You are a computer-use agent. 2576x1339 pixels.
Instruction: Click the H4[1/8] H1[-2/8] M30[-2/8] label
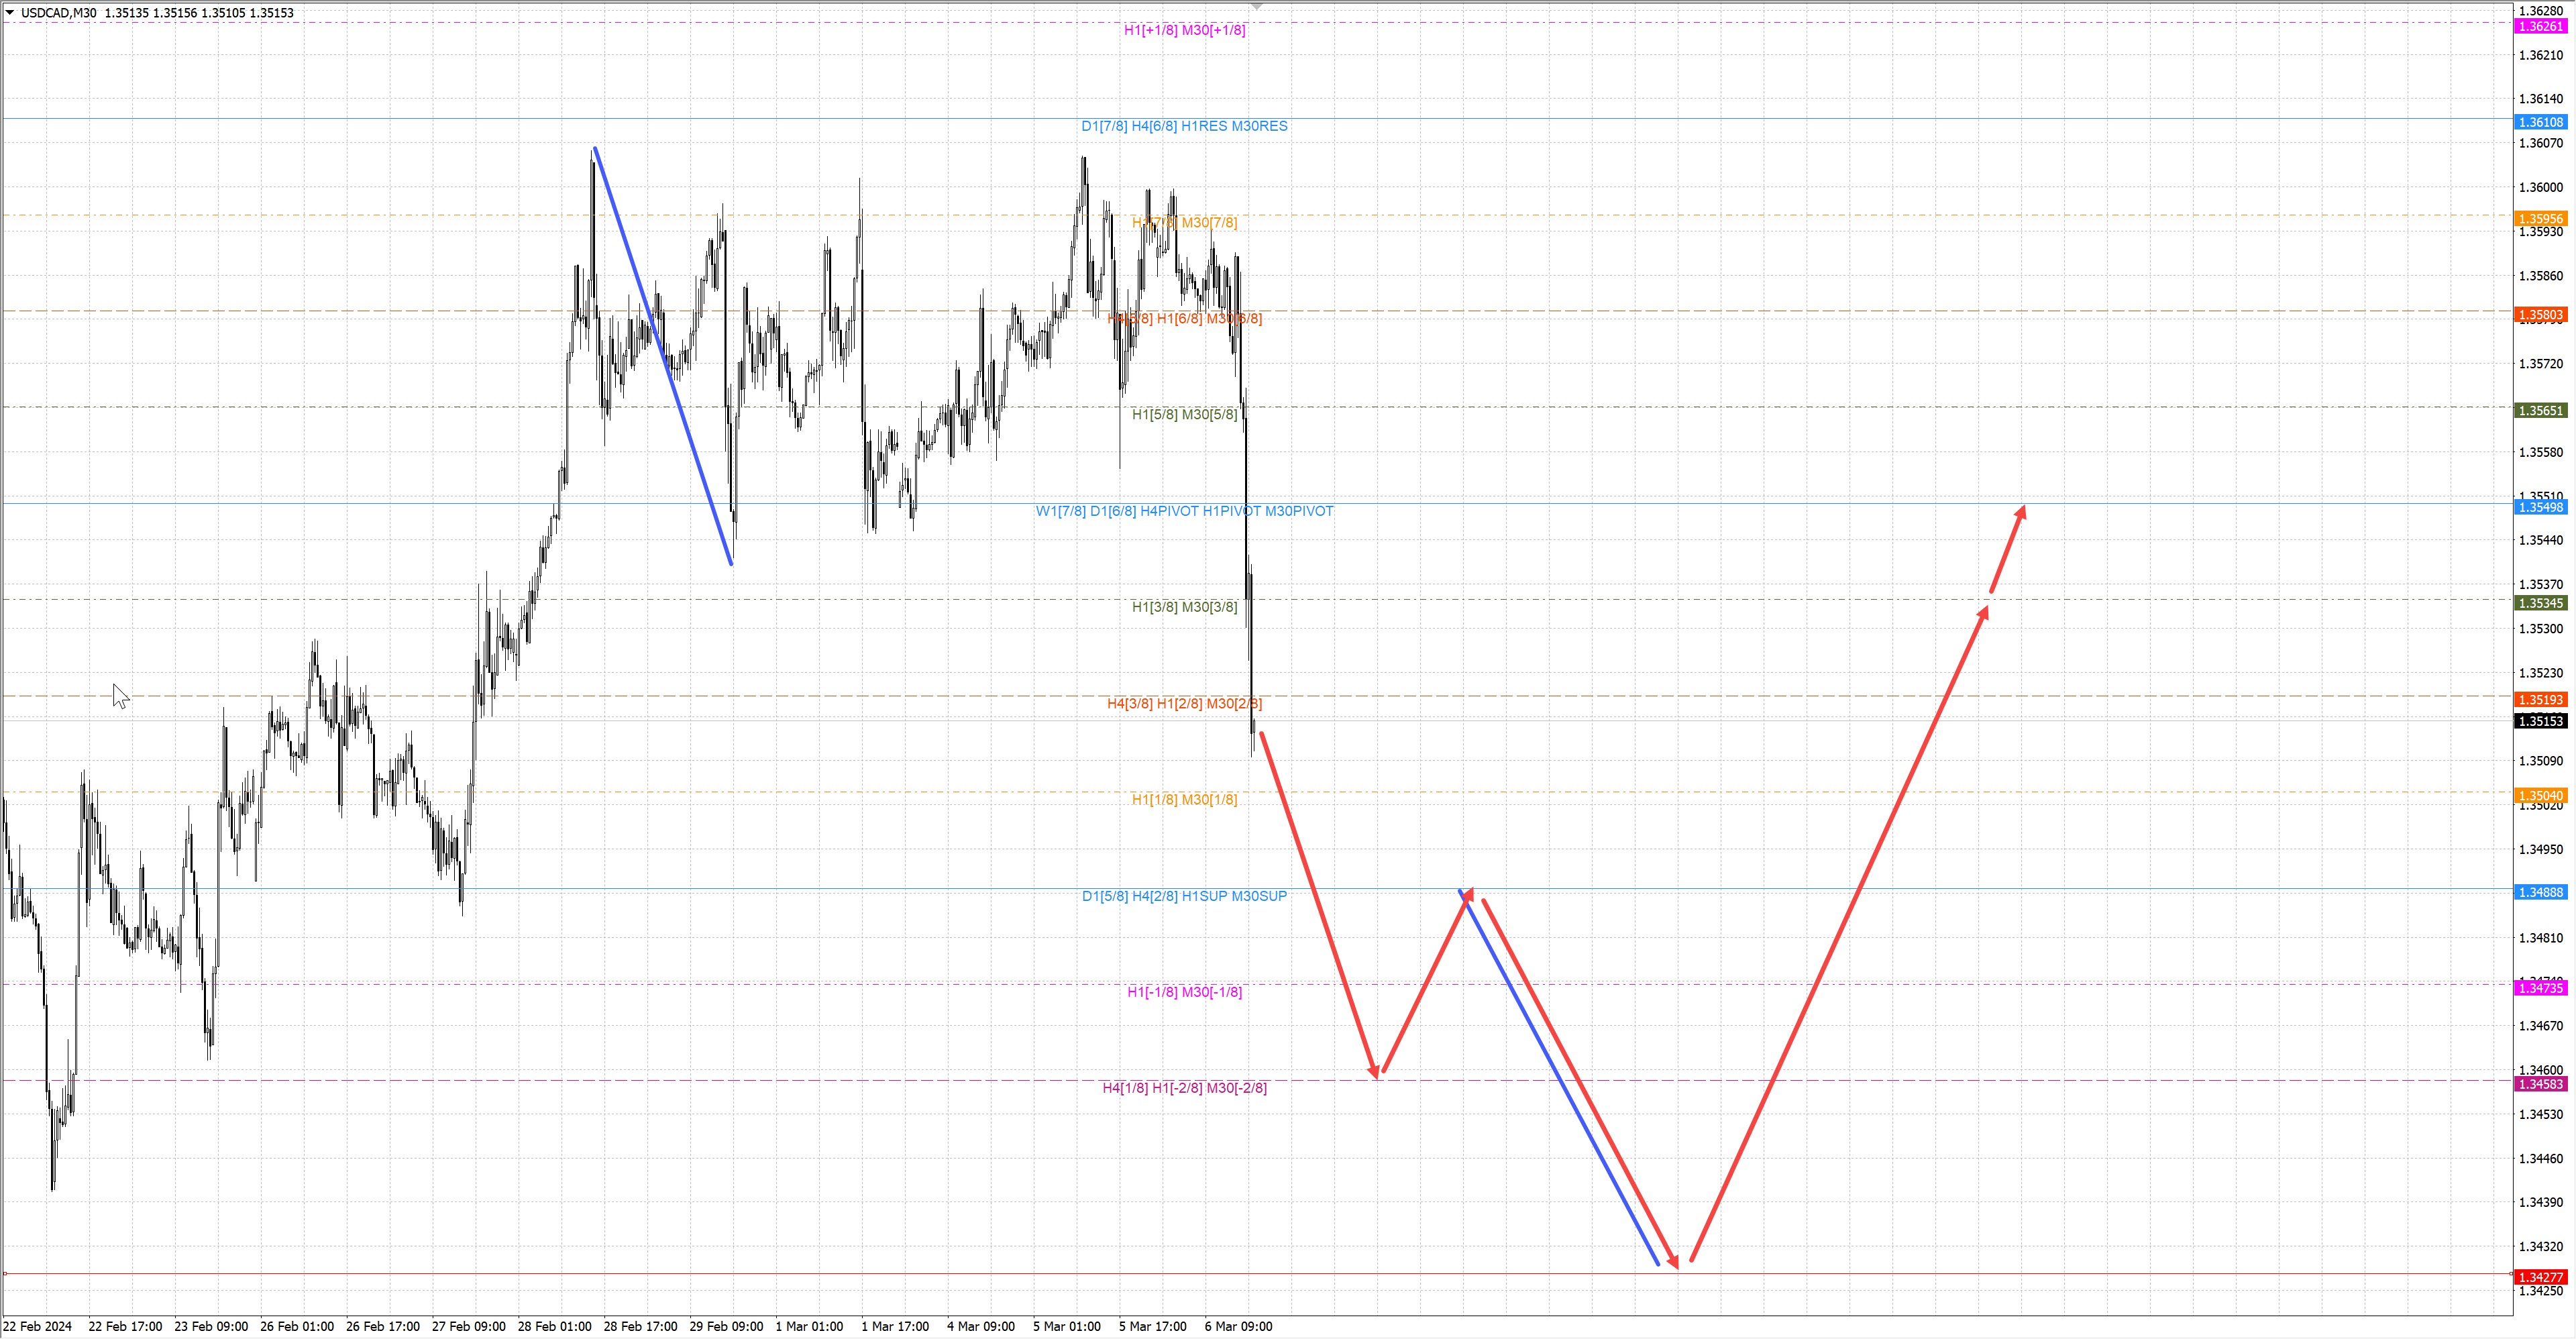tap(1184, 1088)
